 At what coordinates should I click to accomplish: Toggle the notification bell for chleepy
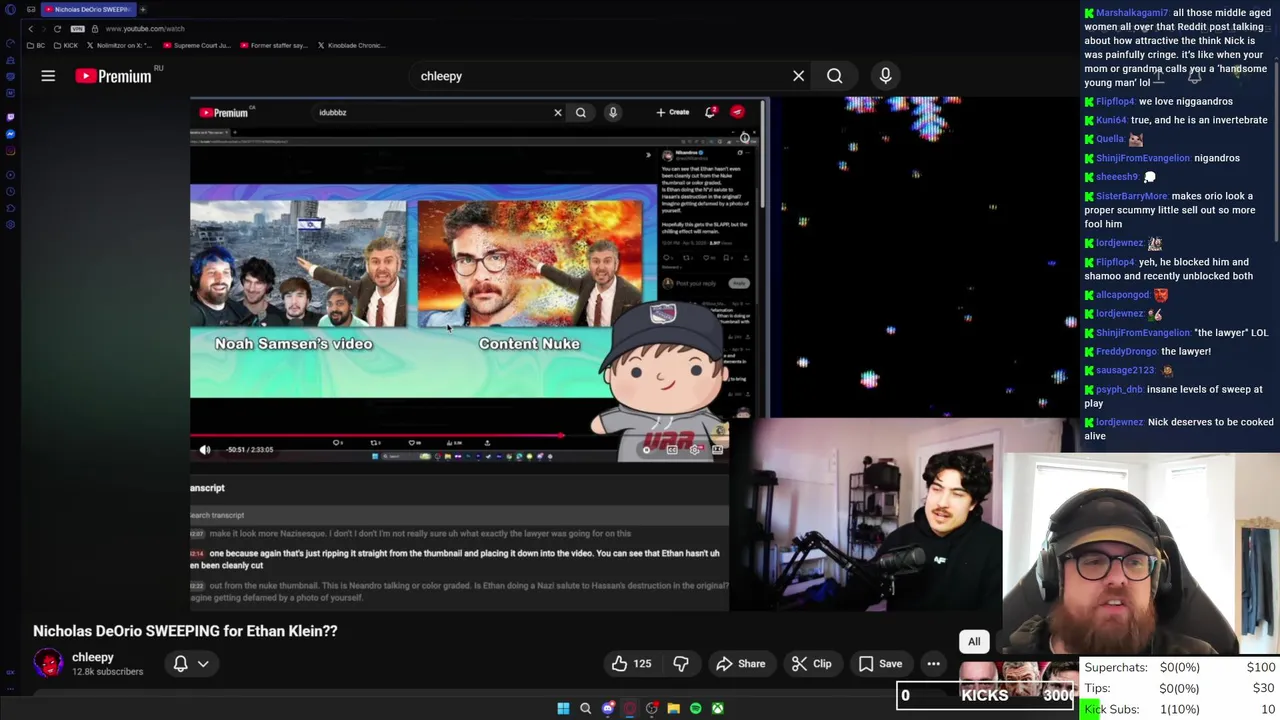click(181, 664)
